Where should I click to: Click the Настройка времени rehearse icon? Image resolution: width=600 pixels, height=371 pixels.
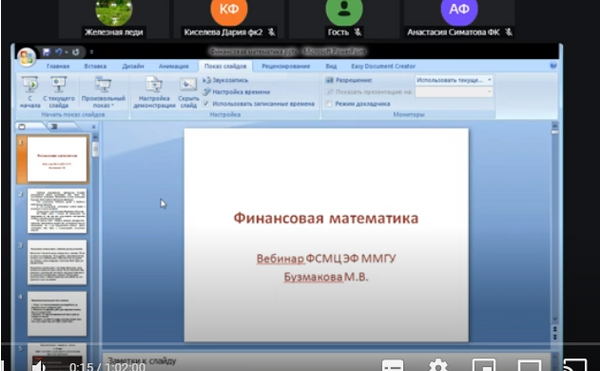207,92
